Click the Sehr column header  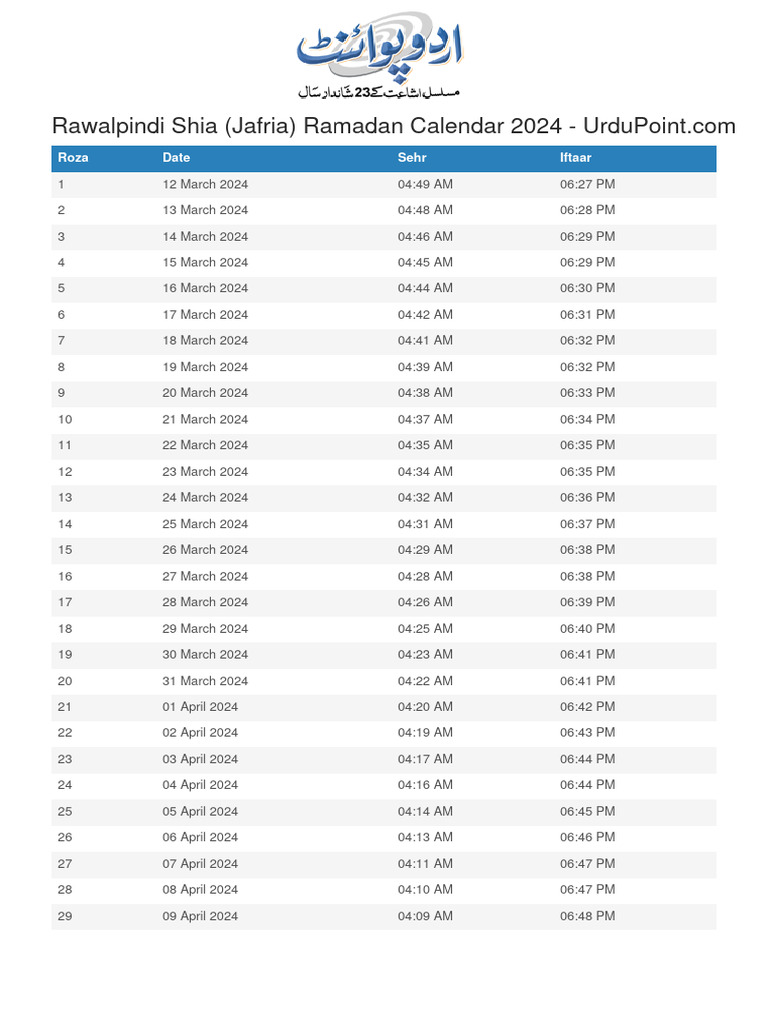[x=412, y=157]
